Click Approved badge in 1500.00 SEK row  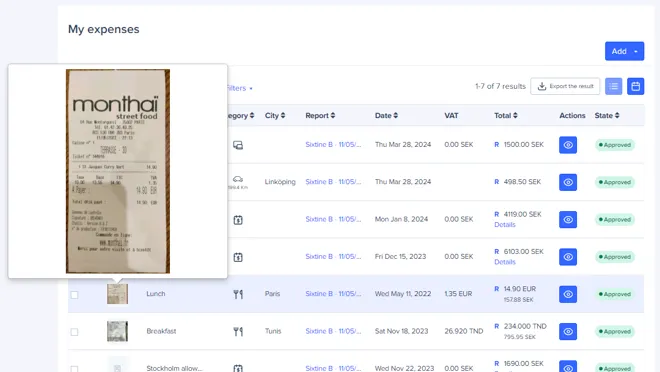tap(615, 145)
